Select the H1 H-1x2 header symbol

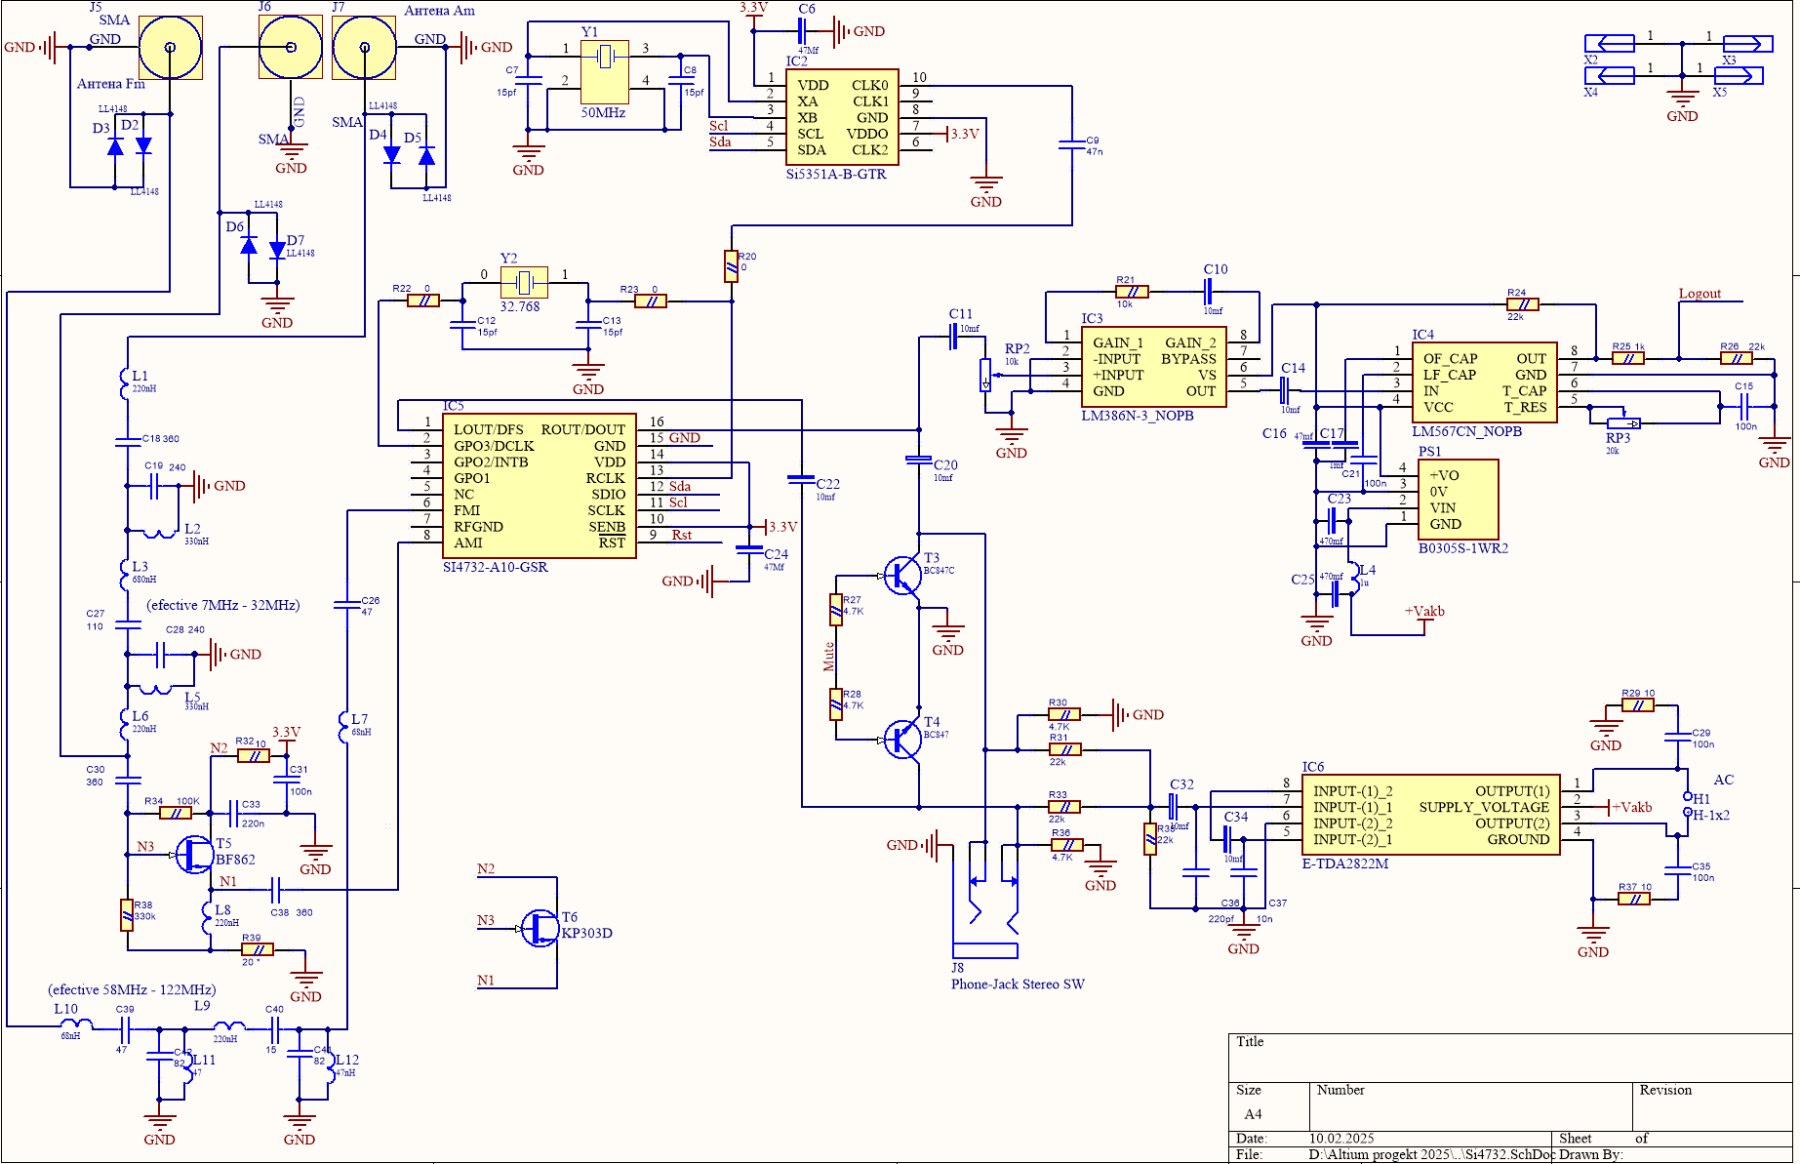pos(1688,806)
